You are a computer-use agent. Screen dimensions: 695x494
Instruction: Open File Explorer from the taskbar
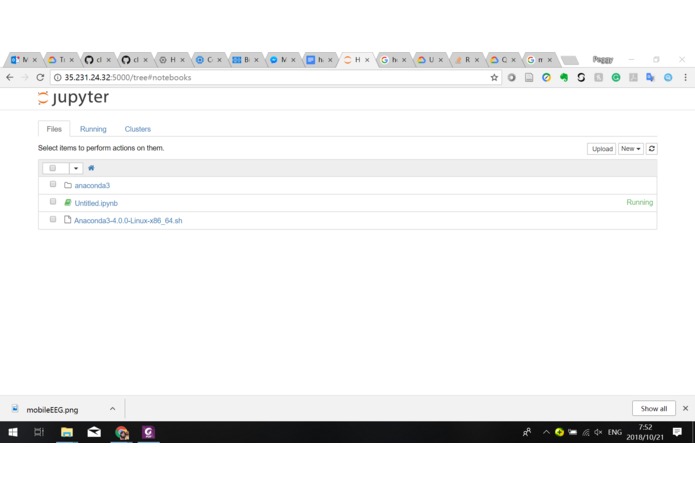point(67,432)
